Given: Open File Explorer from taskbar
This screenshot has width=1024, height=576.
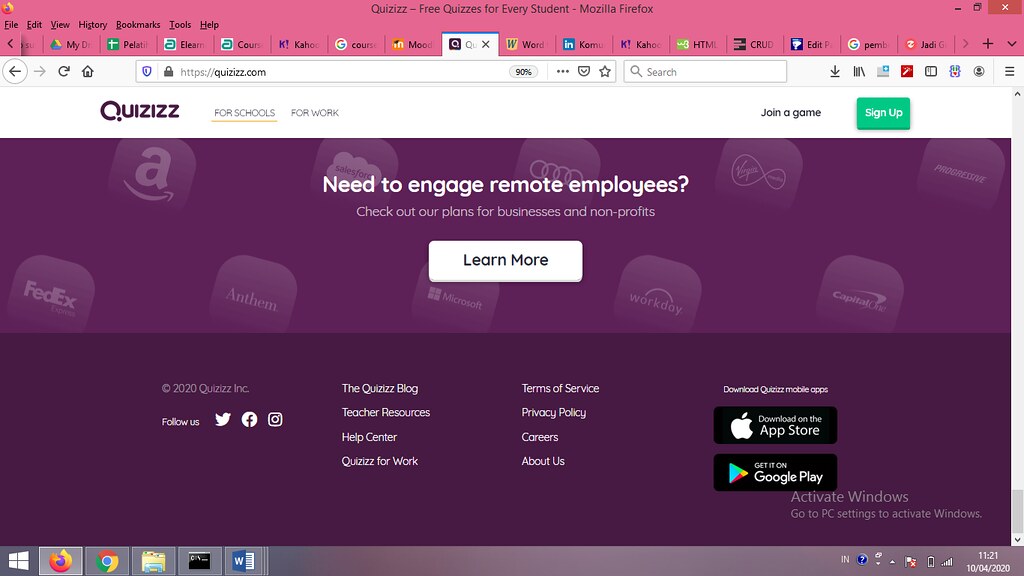Looking at the screenshot, I should point(153,561).
